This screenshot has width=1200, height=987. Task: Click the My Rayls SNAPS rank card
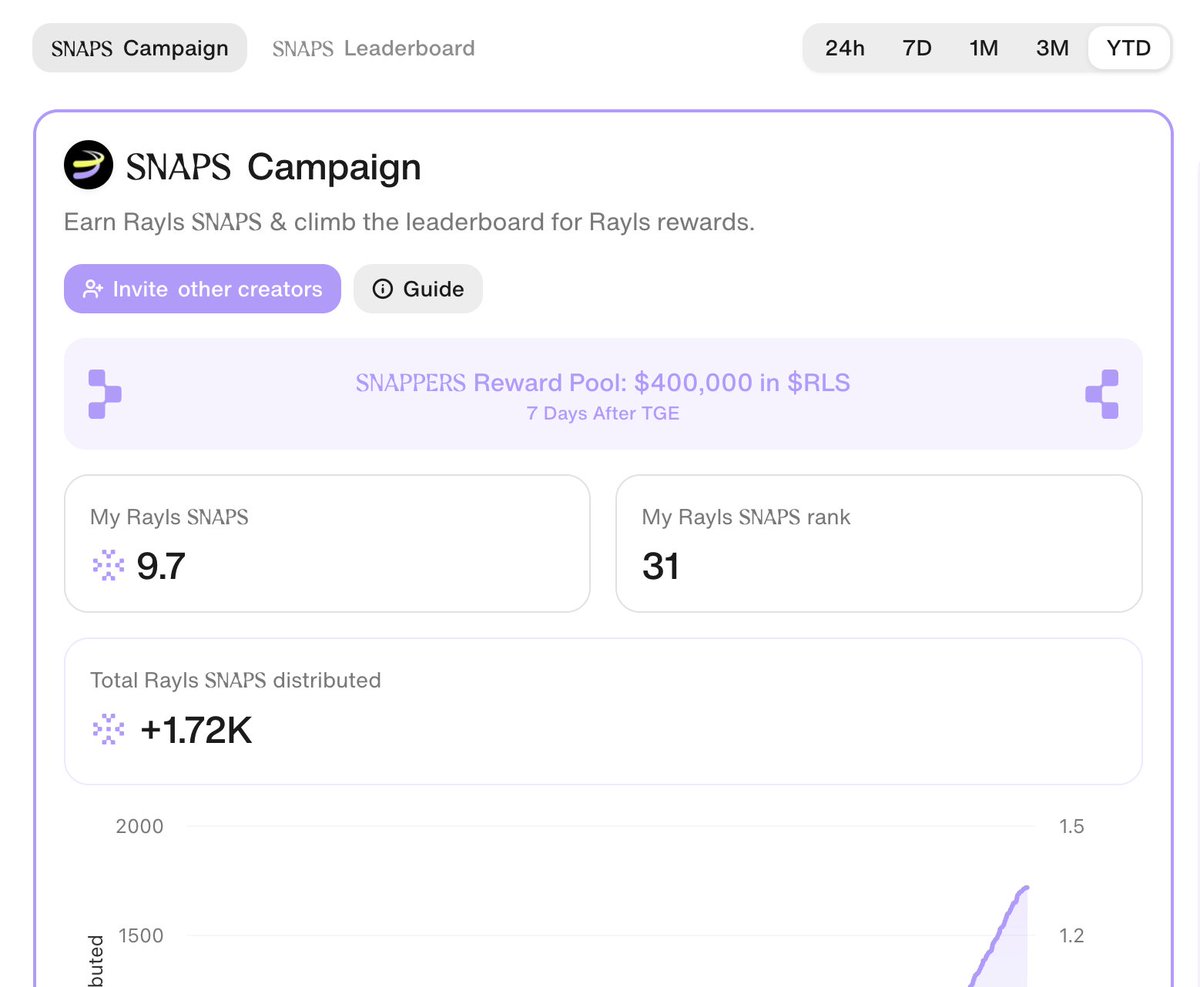878,543
